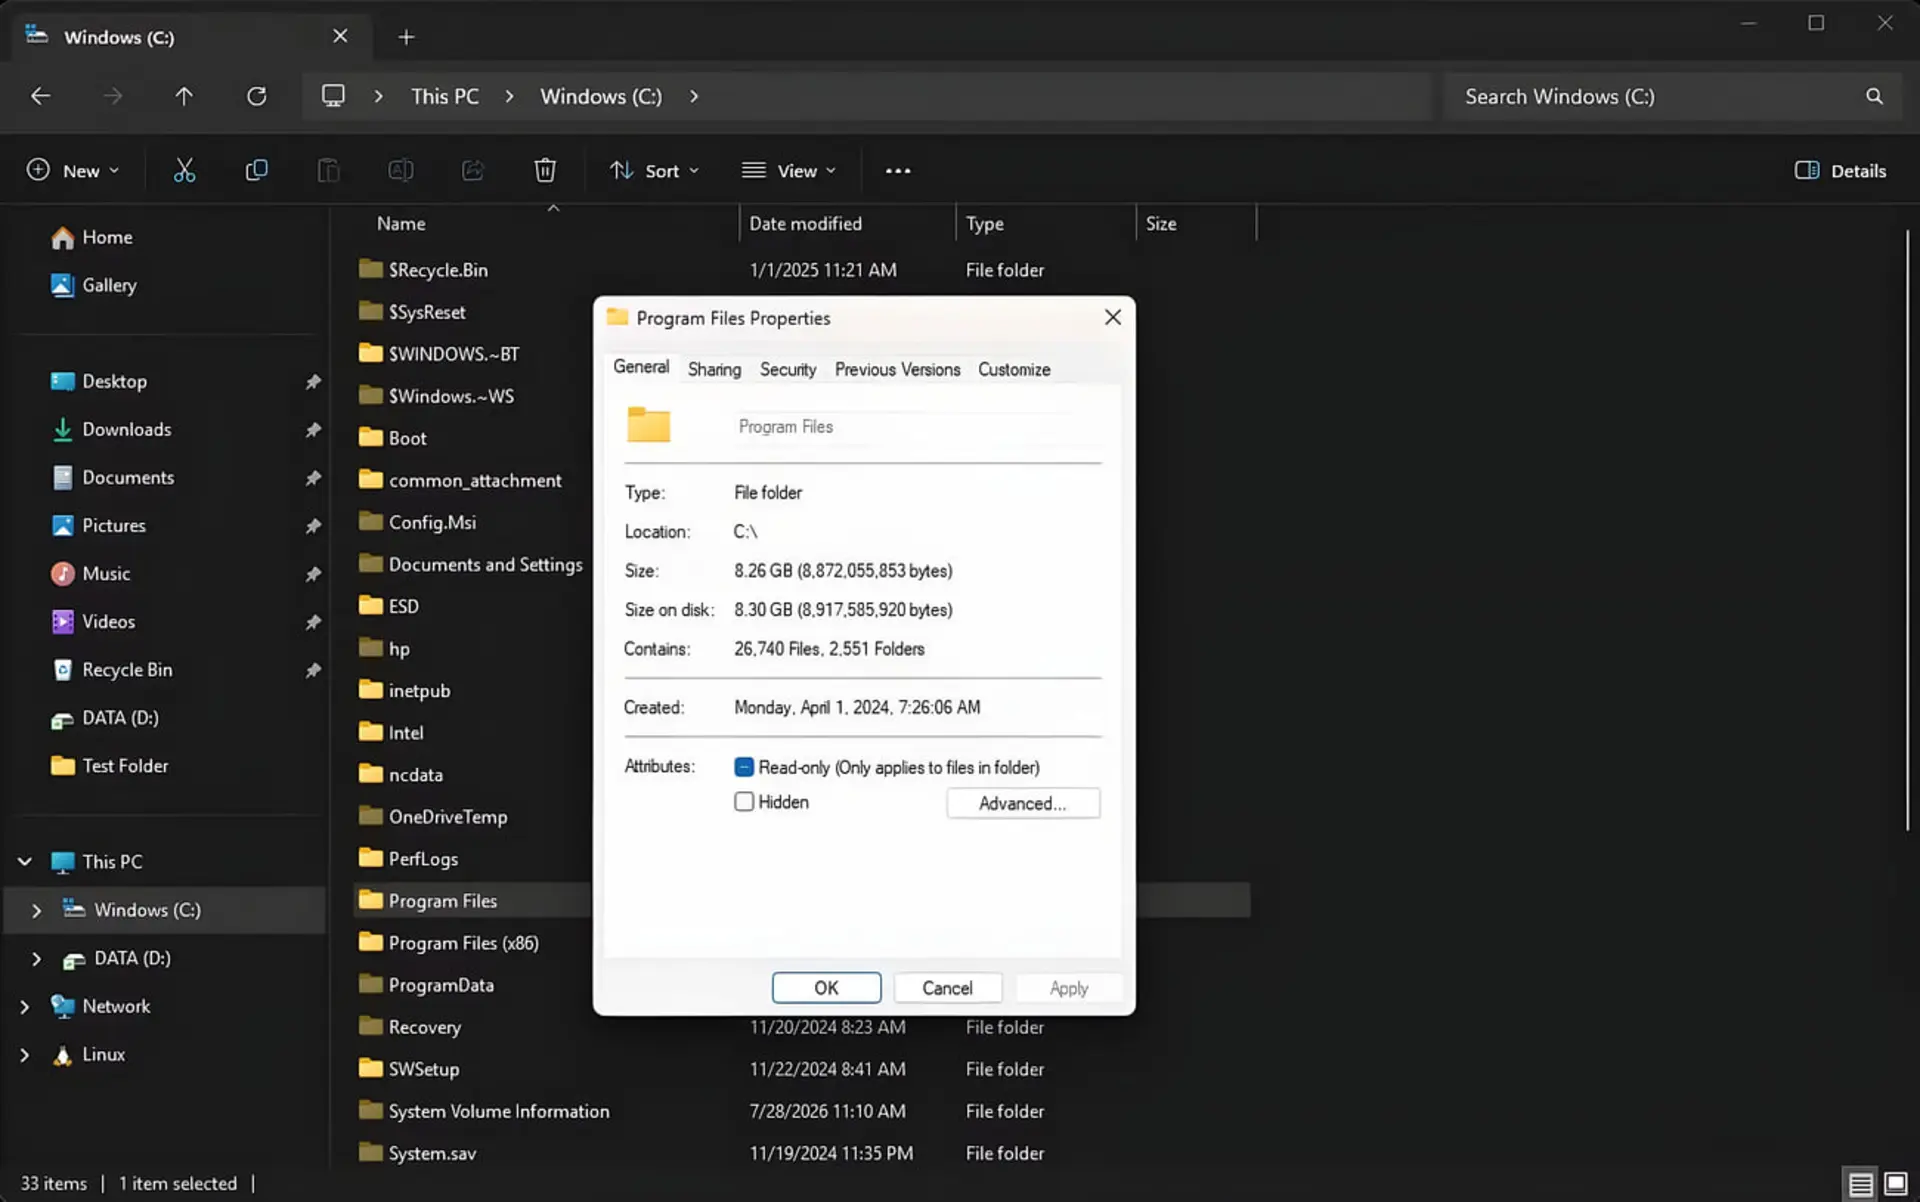Close the Windows (C:) tab
The height and width of the screenshot is (1202, 1920).
pyautogui.click(x=340, y=36)
